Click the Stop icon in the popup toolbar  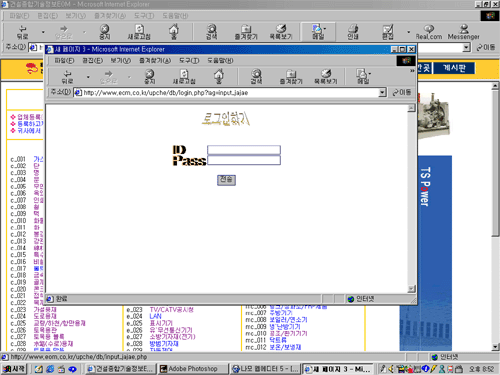(150, 76)
